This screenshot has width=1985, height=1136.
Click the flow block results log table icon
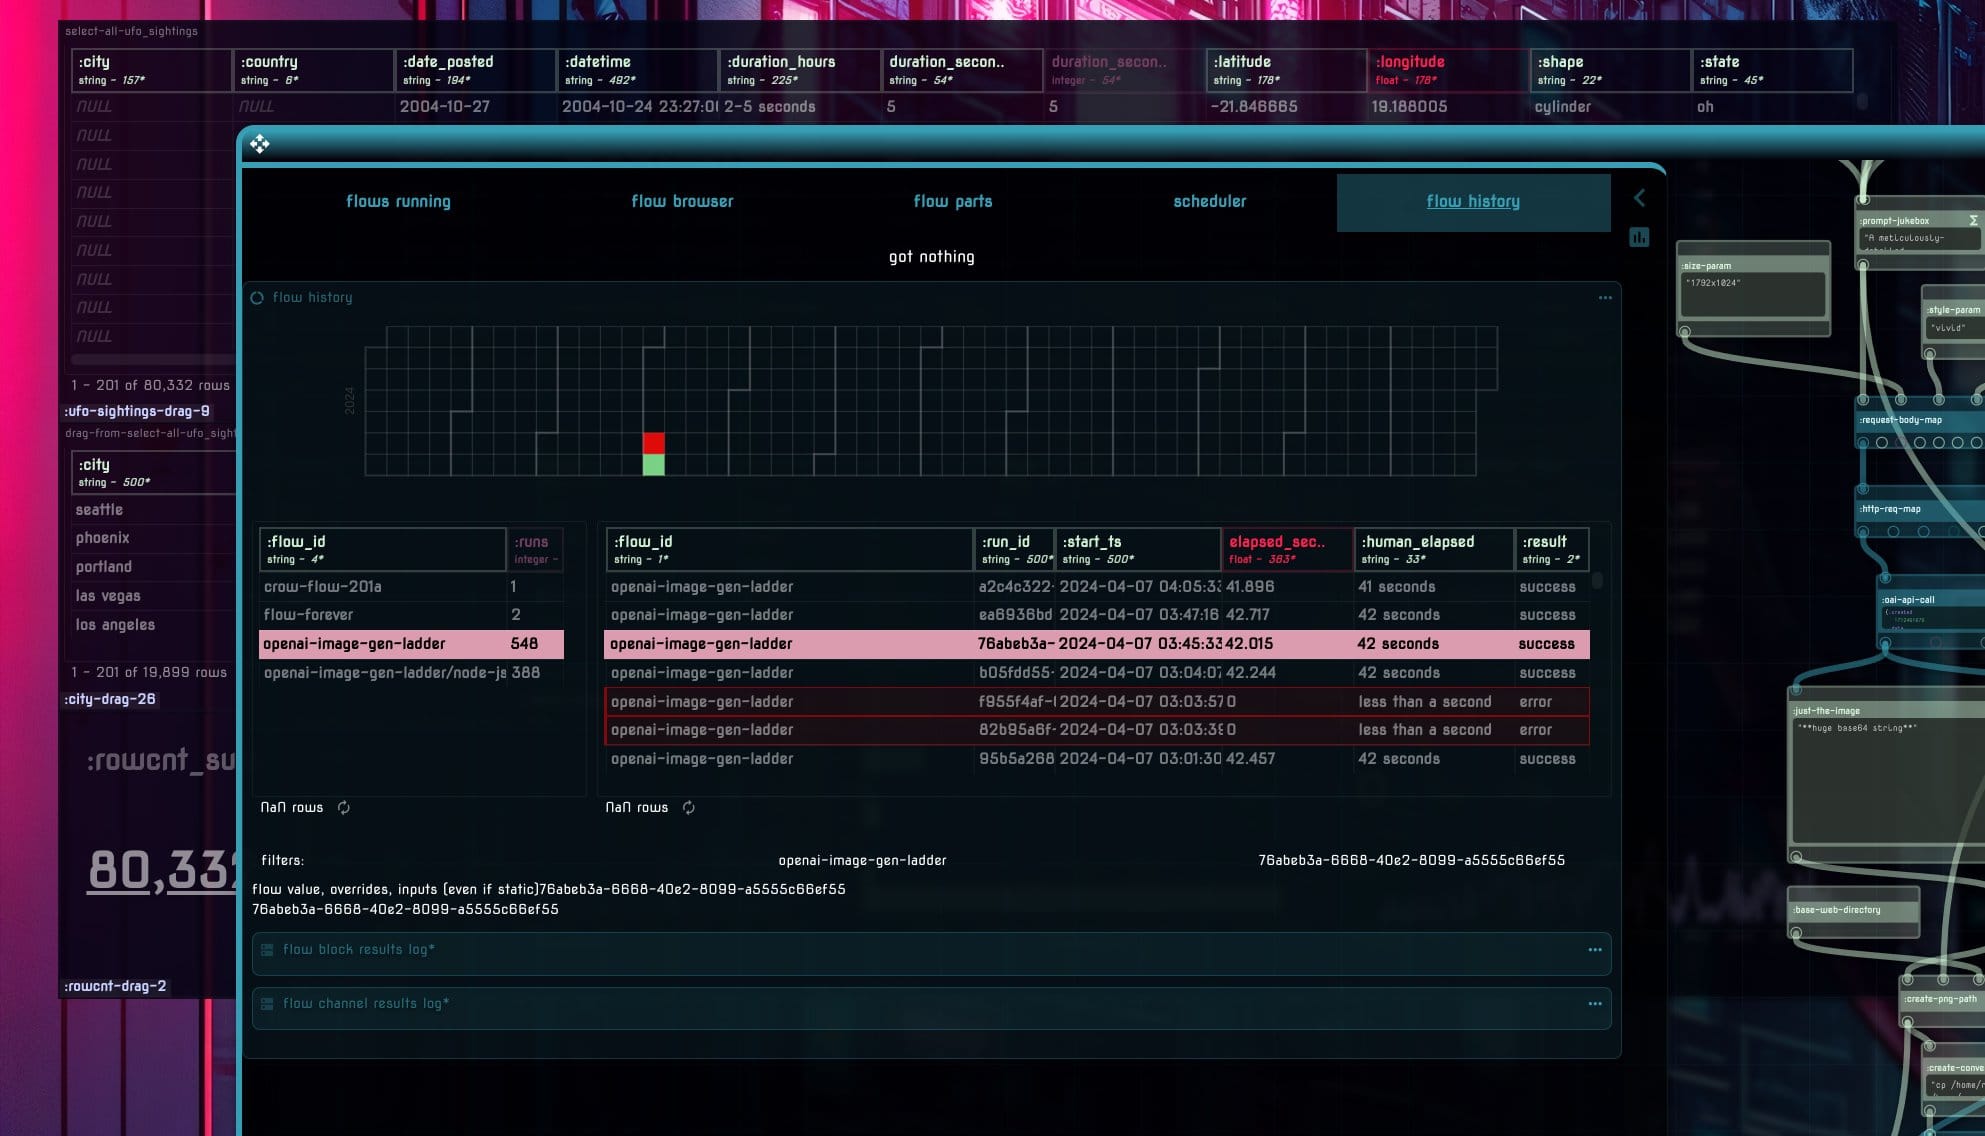(x=267, y=950)
